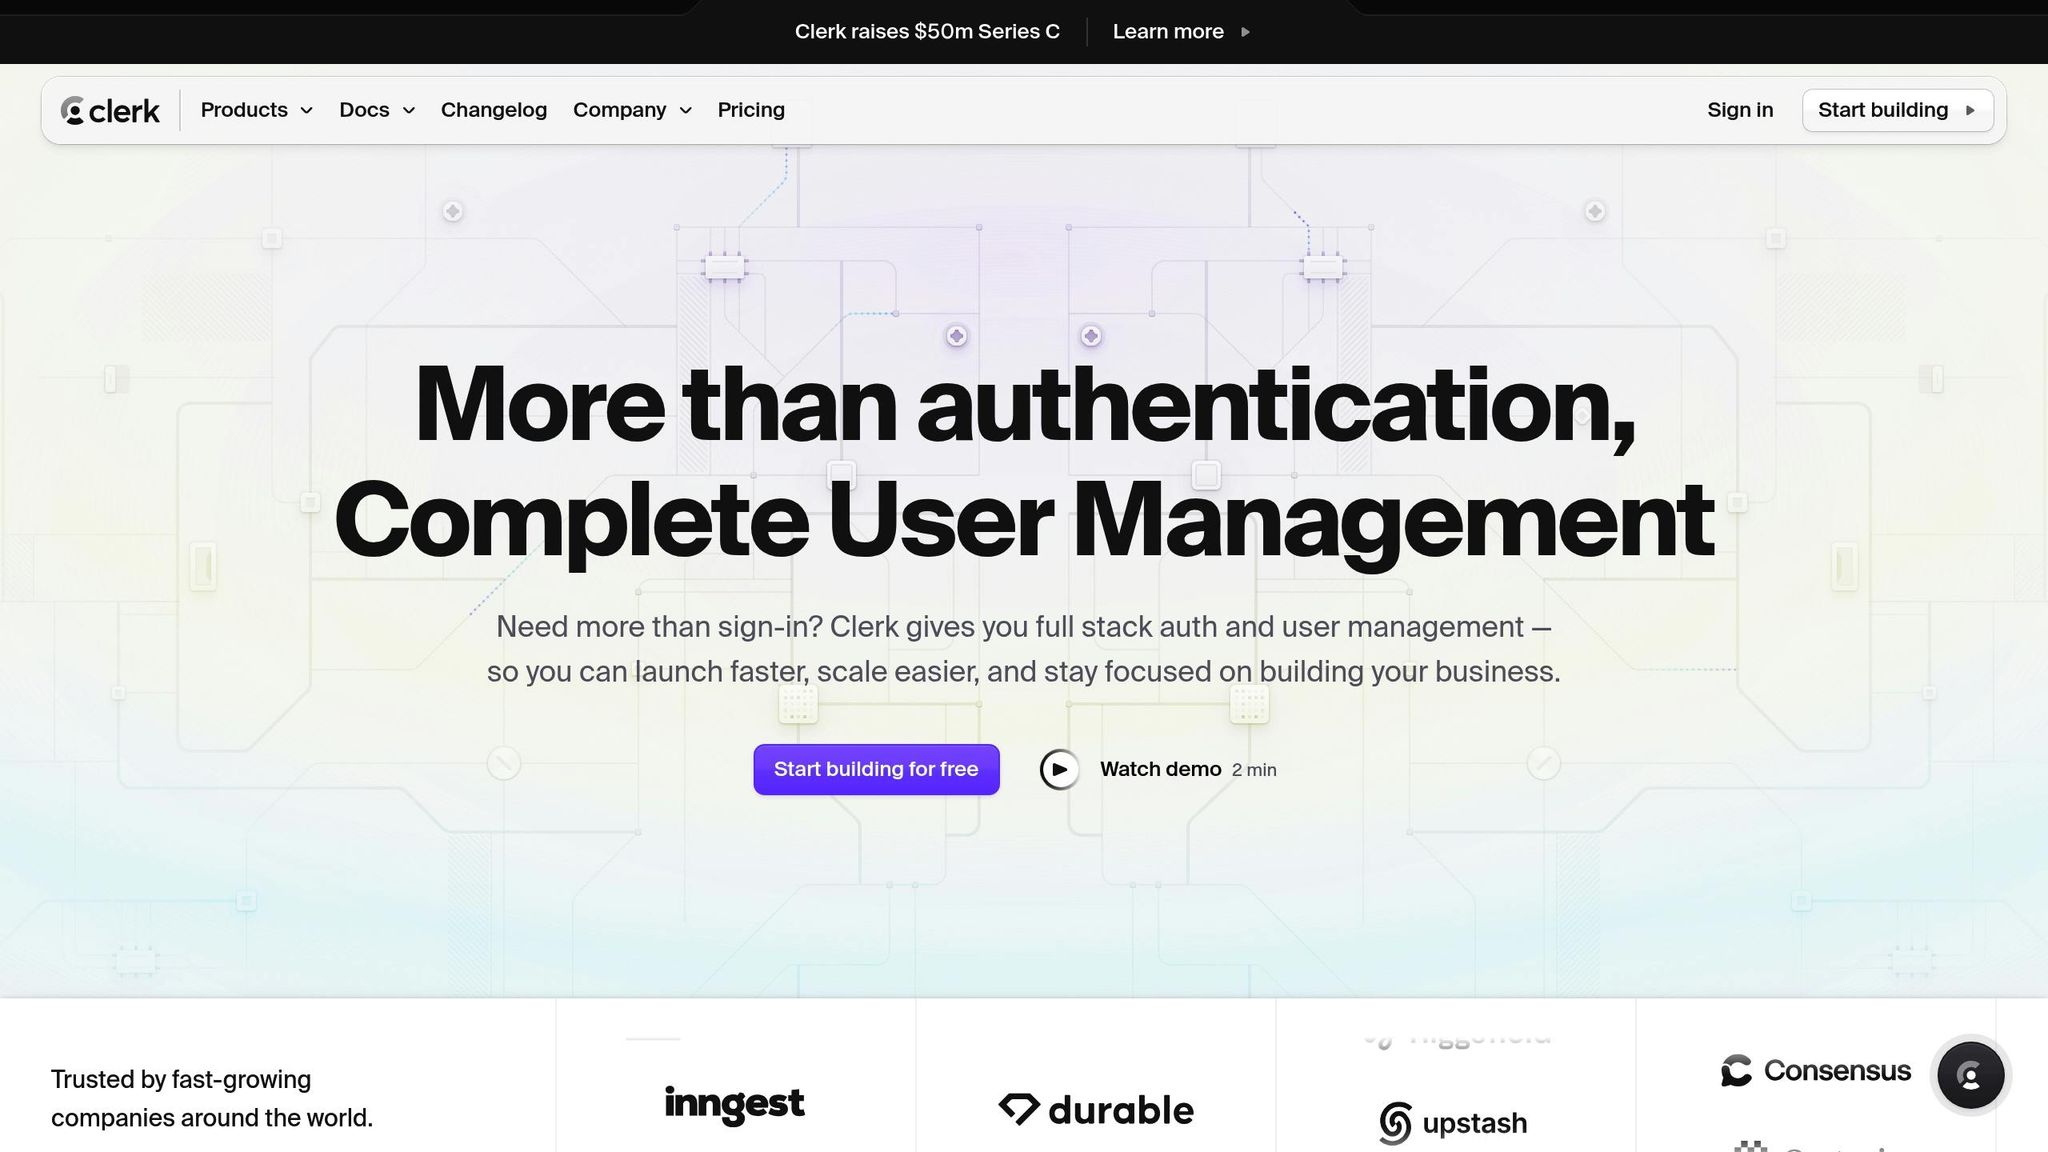Expand the Products dropdown menu
2048x1152 pixels.
point(256,111)
